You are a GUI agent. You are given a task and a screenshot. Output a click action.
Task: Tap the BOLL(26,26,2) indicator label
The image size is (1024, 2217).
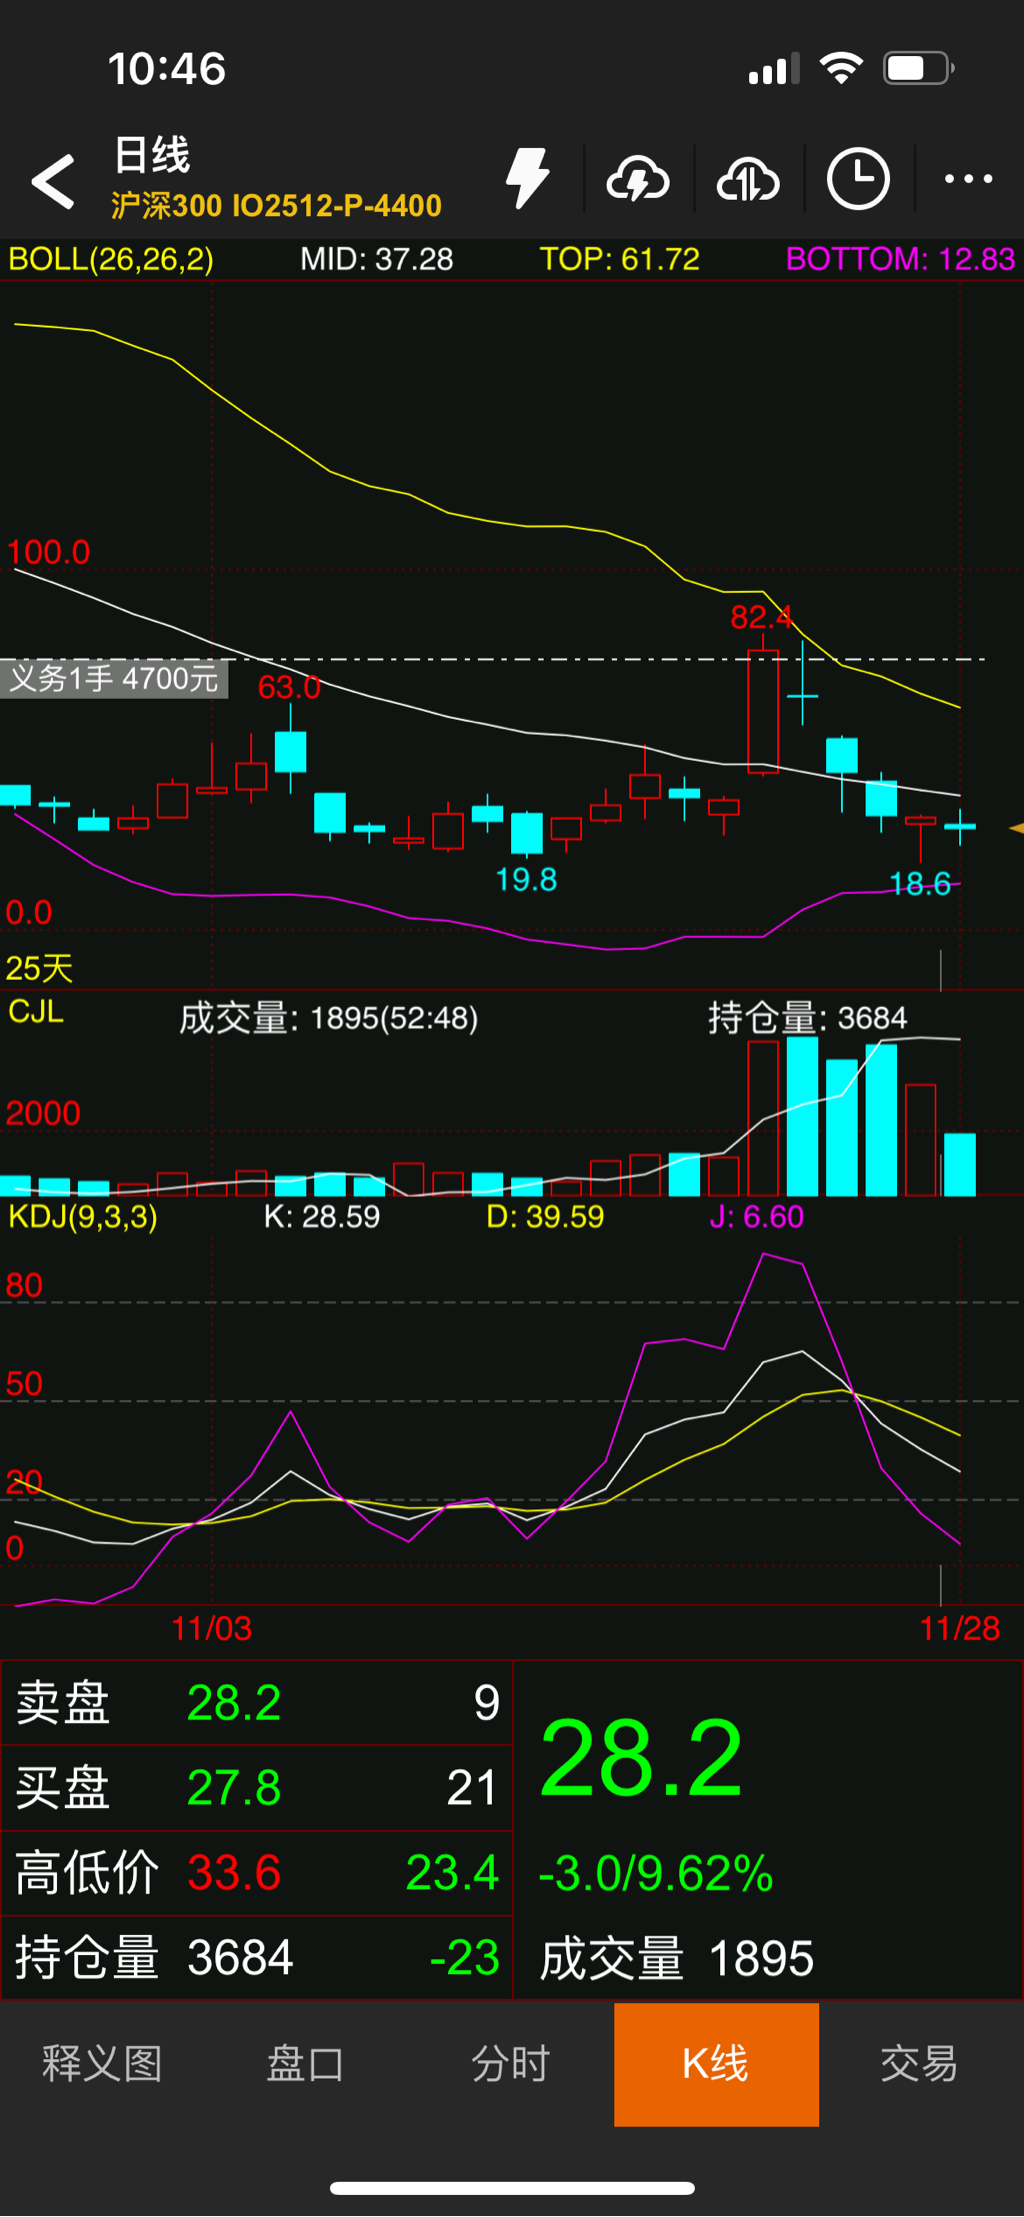pyautogui.click(x=111, y=260)
